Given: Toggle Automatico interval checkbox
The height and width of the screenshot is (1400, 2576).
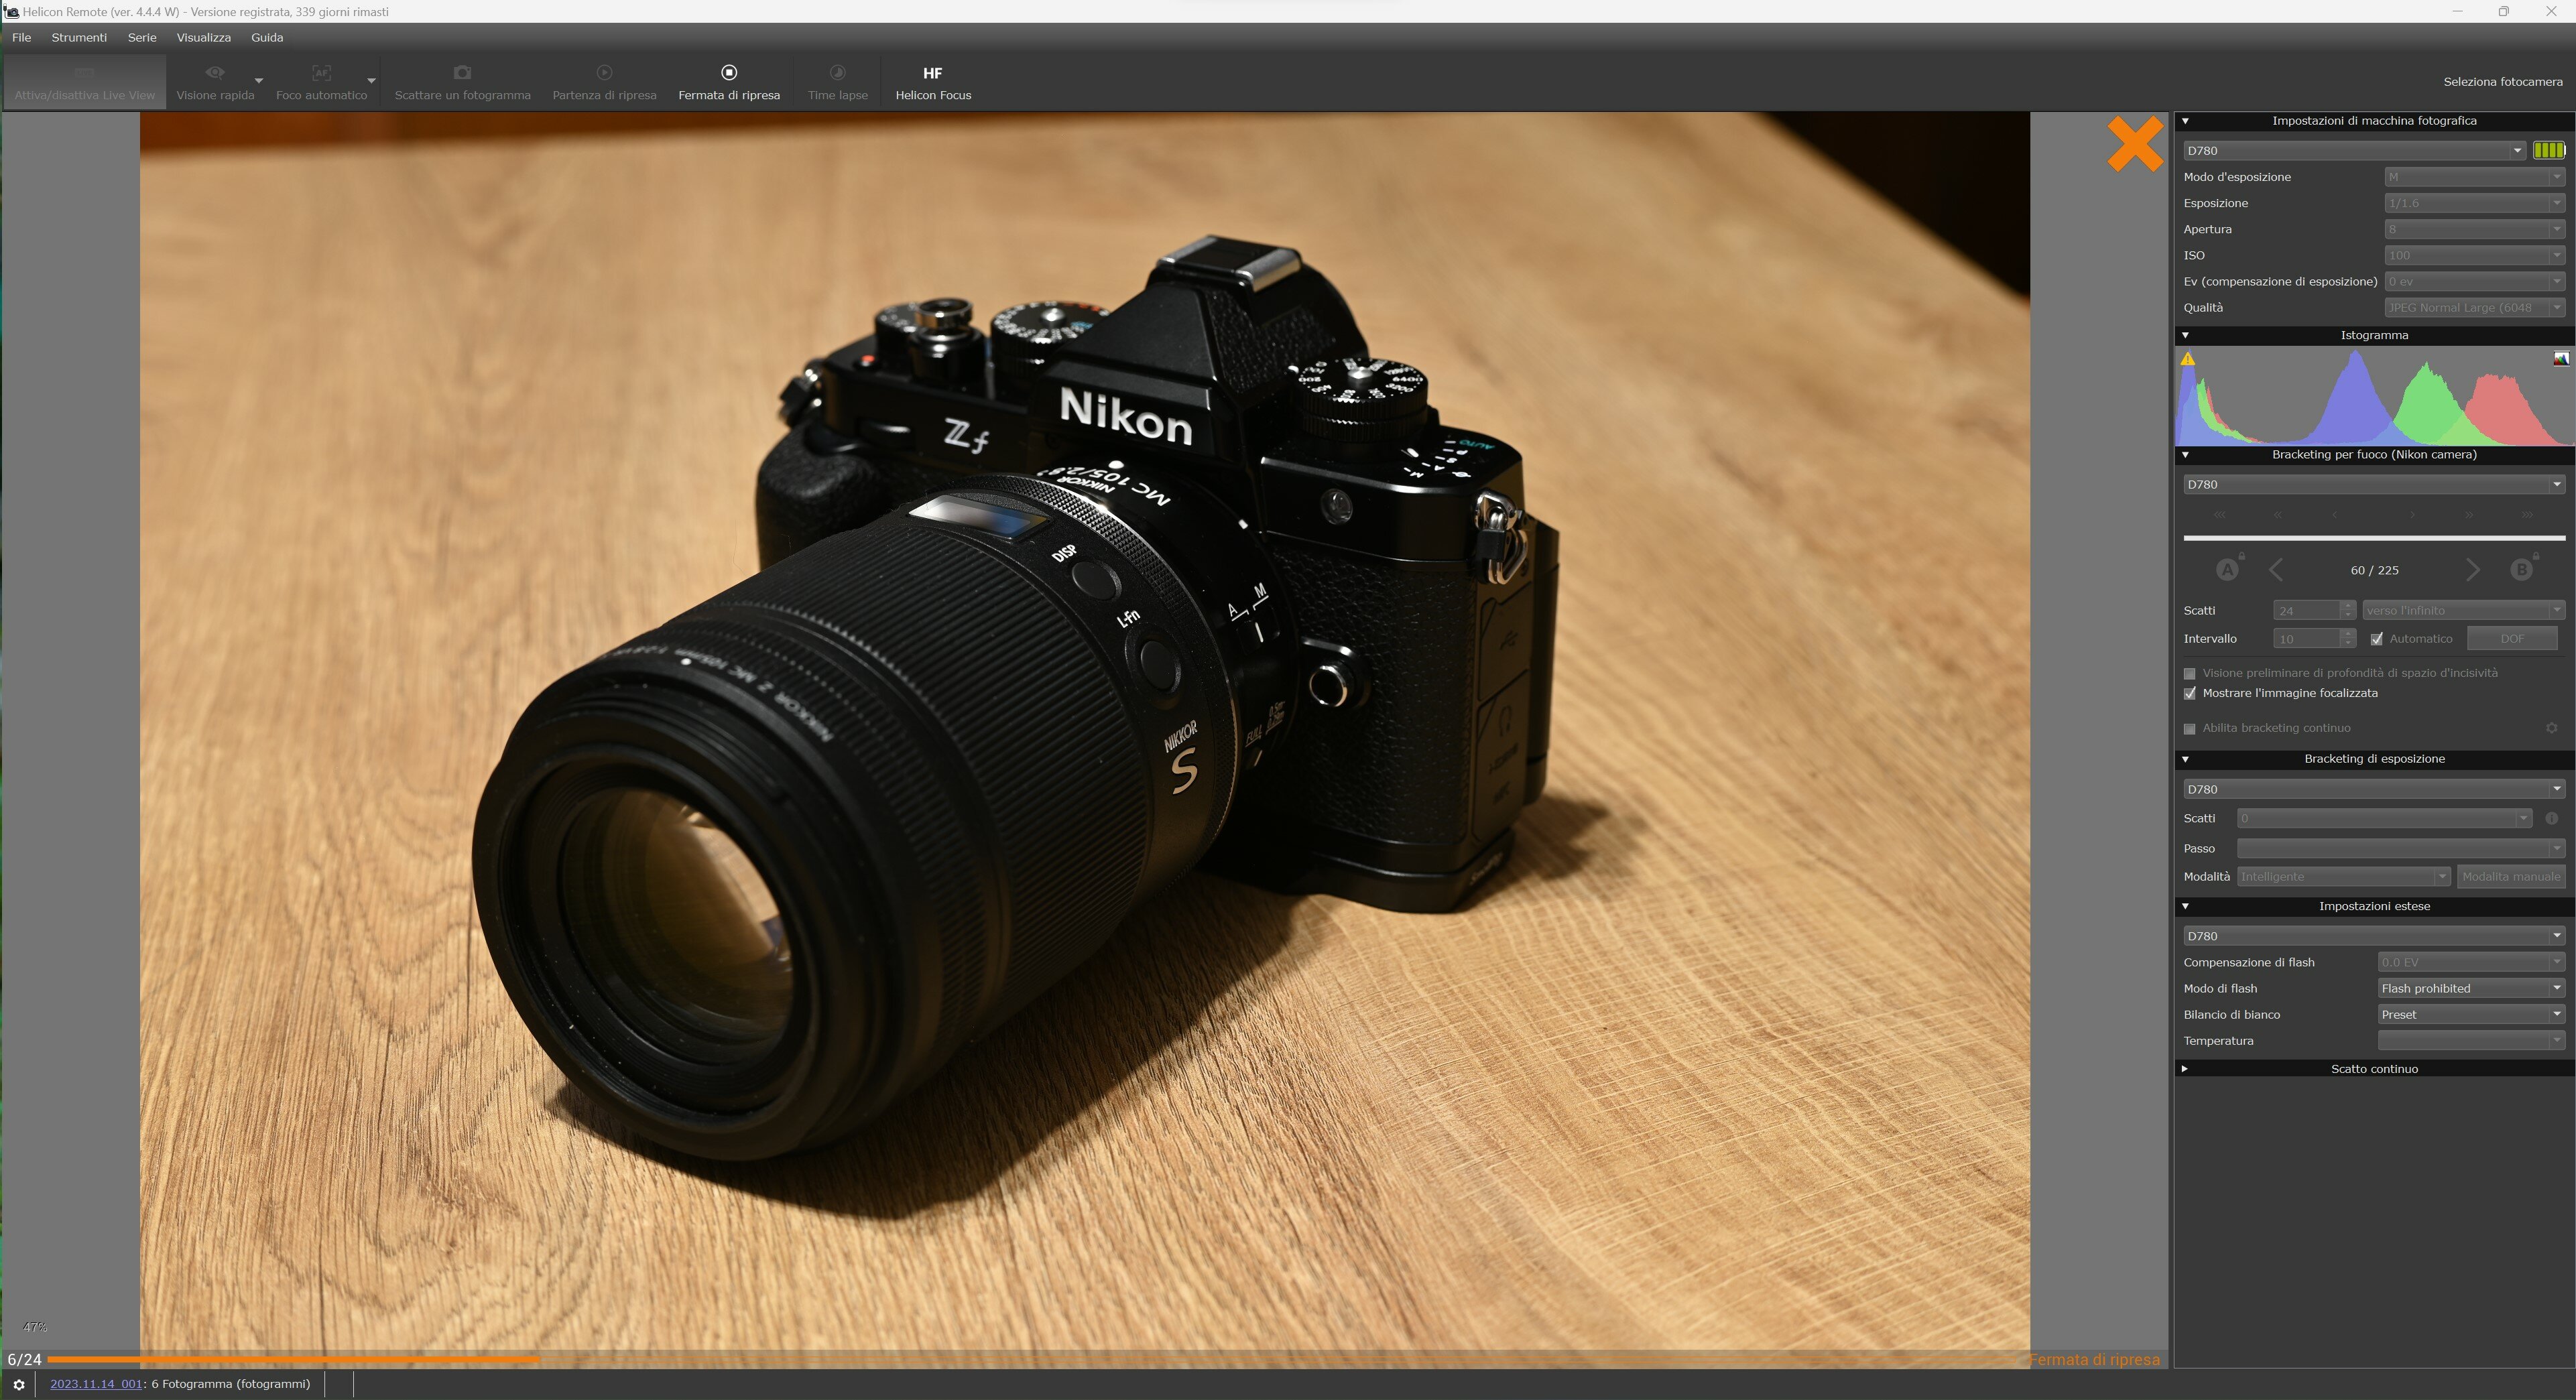Looking at the screenshot, I should pyautogui.click(x=2377, y=639).
